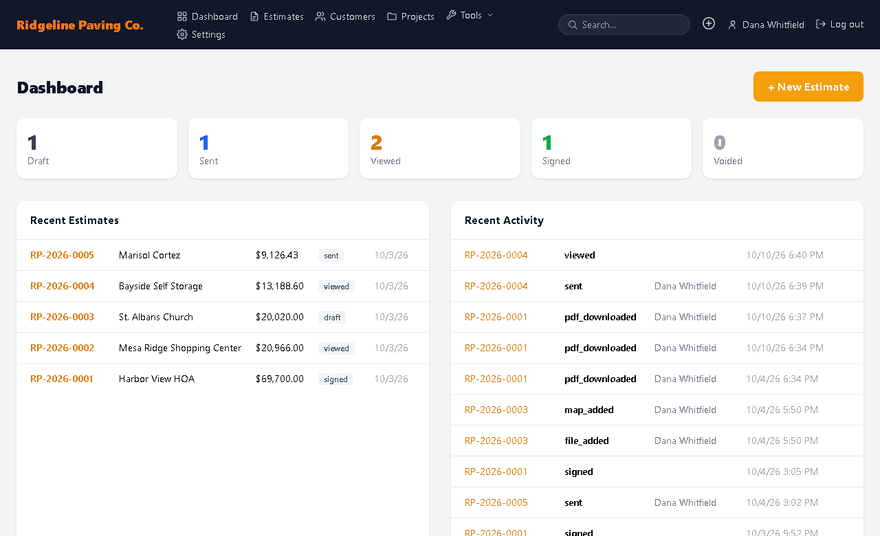Click the log out arrow icon

click(821, 24)
